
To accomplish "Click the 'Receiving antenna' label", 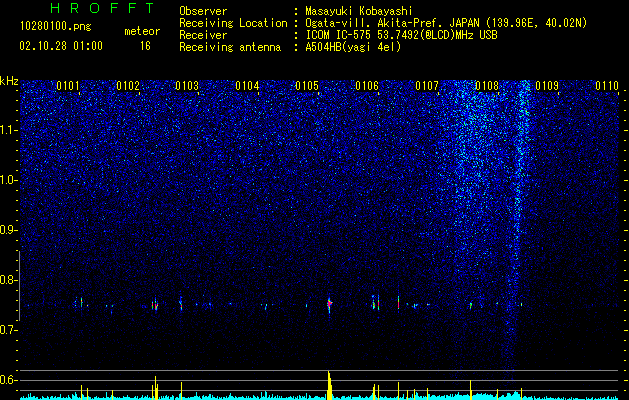I will tap(230, 47).
